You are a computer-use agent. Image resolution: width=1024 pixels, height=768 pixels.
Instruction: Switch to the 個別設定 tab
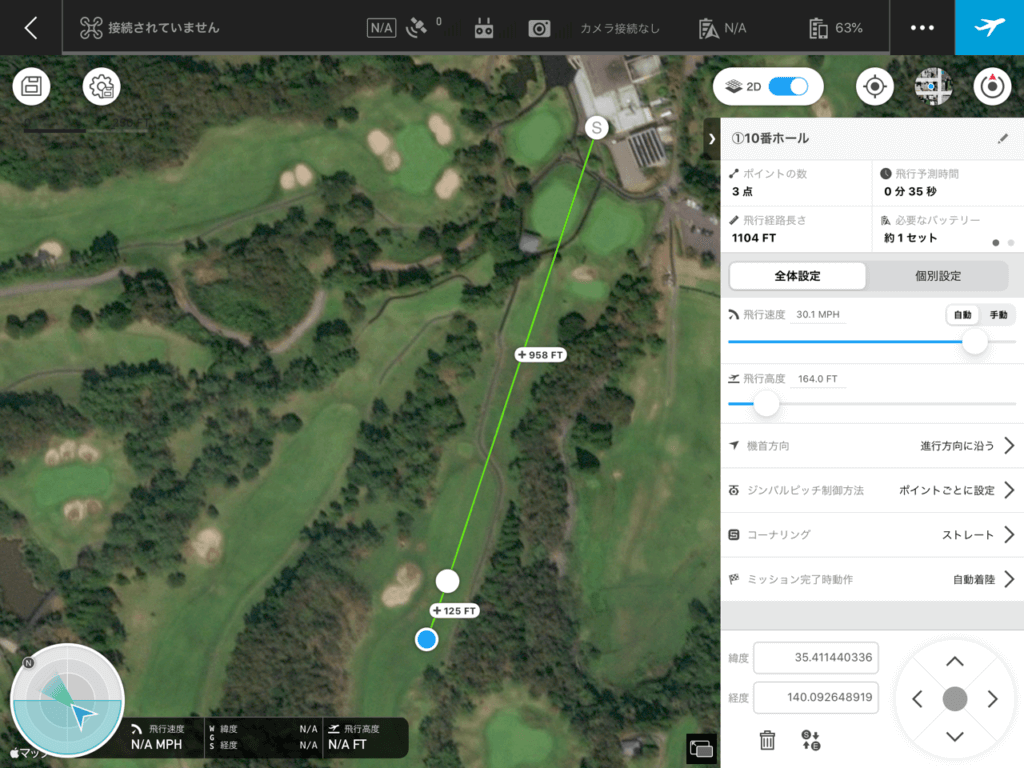click(937, 276)
